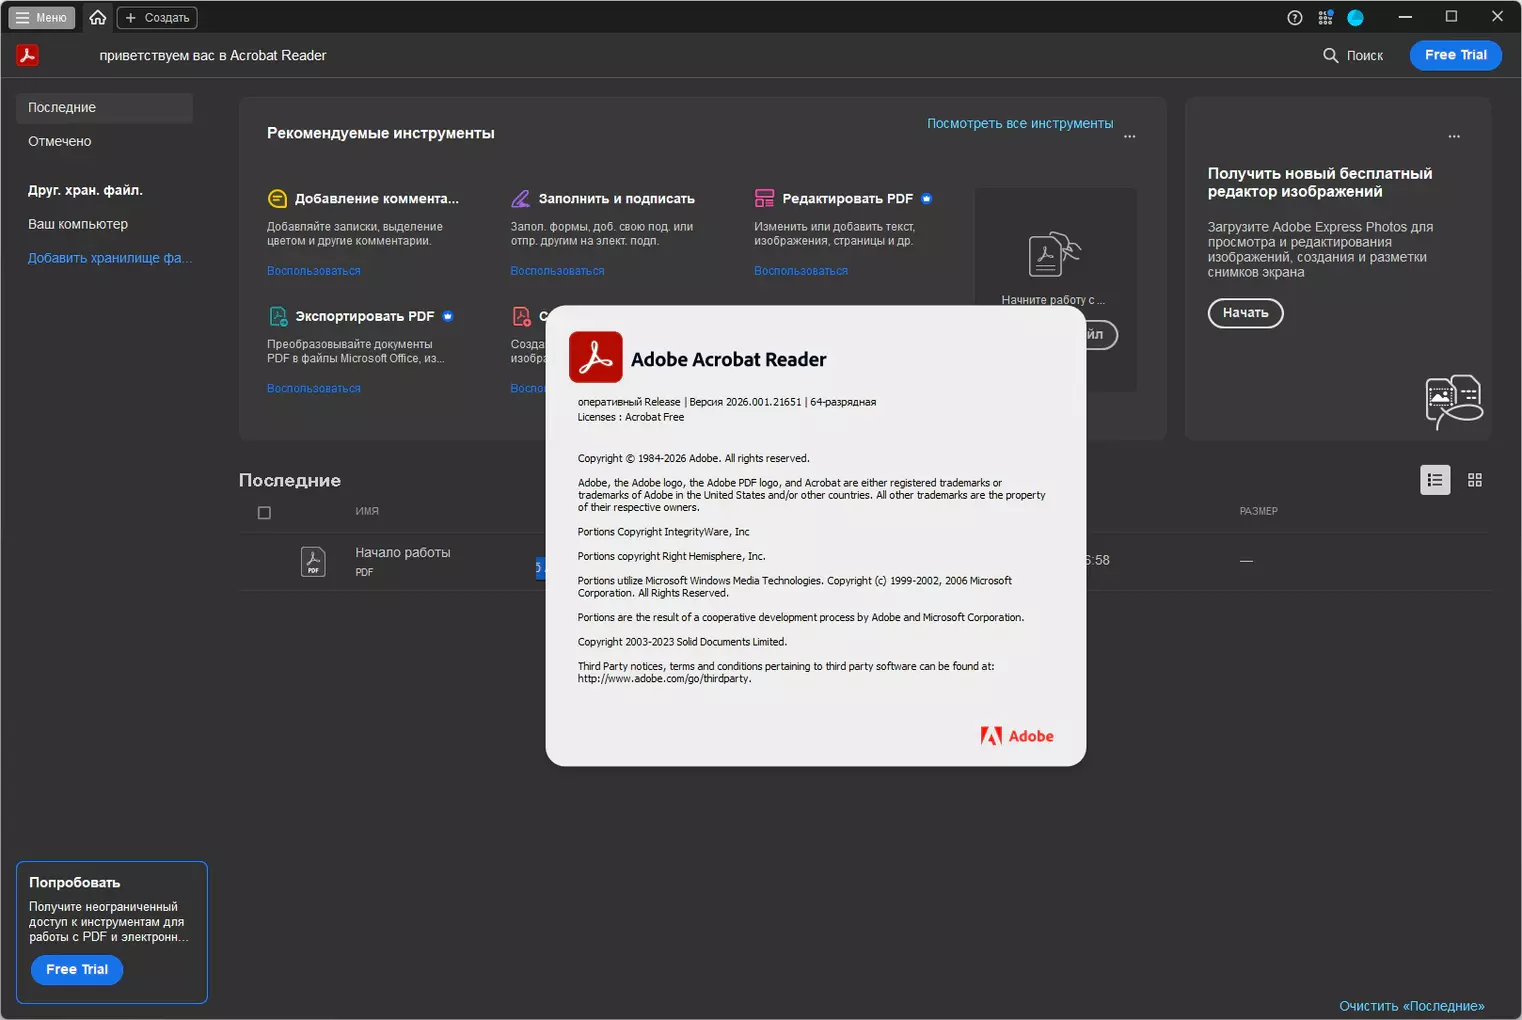The width and height of the screenshot is (1522, 1020).
Task: Go to the Home icon
Action: coord(97,18)
